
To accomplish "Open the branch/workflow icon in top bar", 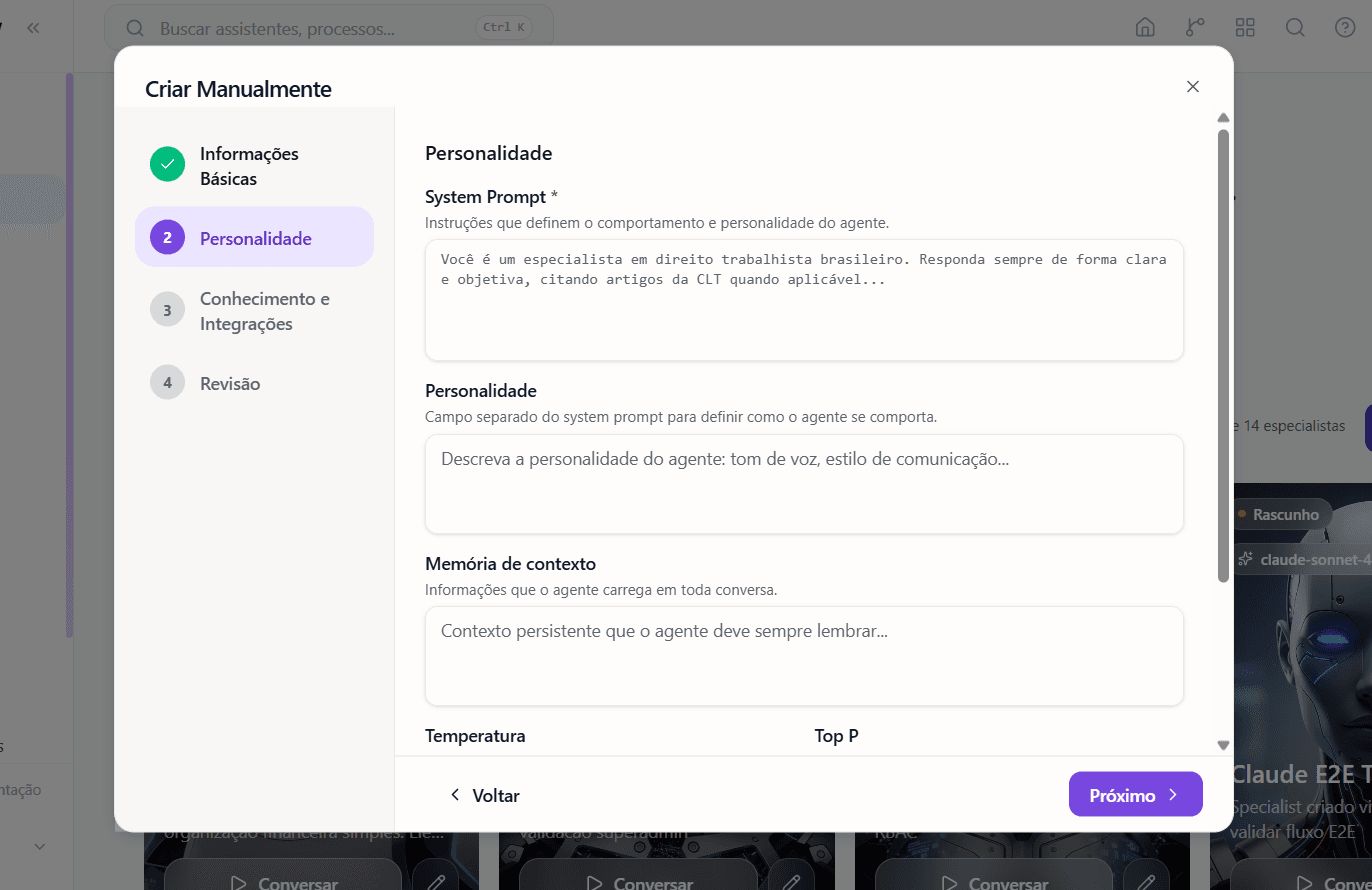I will tap(1195, 28).
